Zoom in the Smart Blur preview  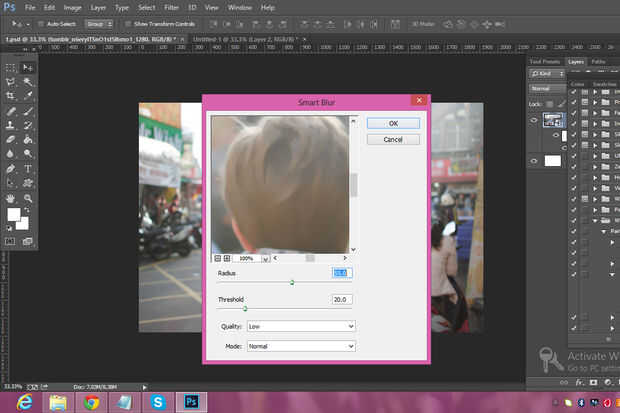pyautogui.click(x=227, y=257)
